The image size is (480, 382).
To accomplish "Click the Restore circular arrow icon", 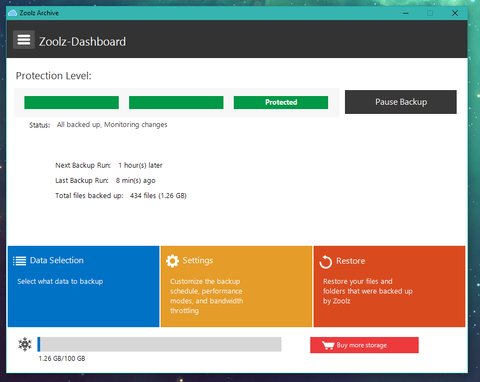I will (x=325, y=262).
